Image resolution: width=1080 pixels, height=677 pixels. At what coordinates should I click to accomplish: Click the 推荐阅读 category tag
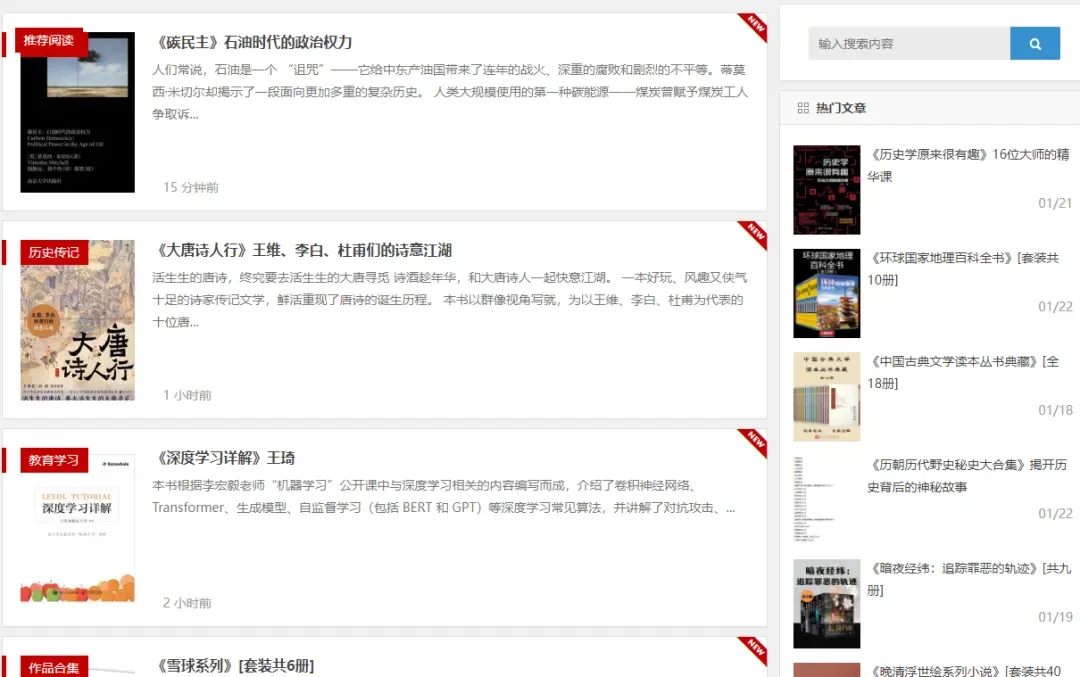49,41
